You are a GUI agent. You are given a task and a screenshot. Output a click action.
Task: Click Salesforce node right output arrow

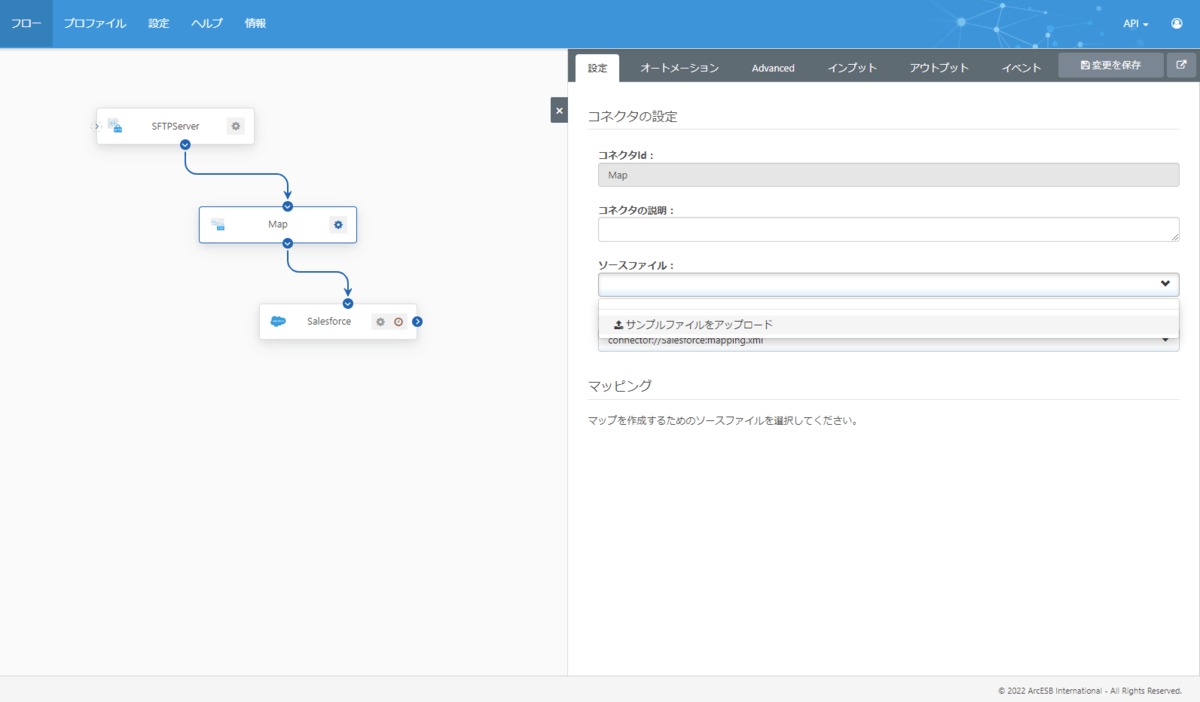tap(417, 322)
